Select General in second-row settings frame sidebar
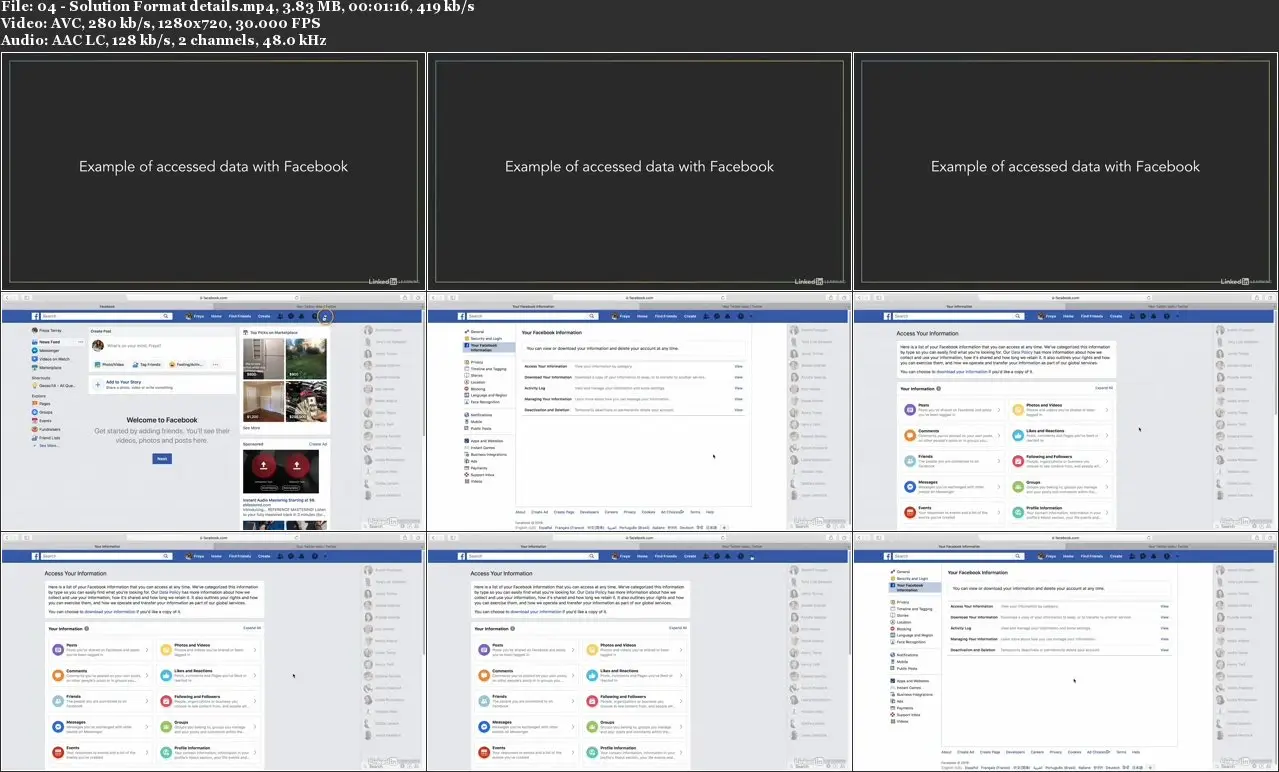The height and width of the screenshot is (772, 1279). coord(474,332)
